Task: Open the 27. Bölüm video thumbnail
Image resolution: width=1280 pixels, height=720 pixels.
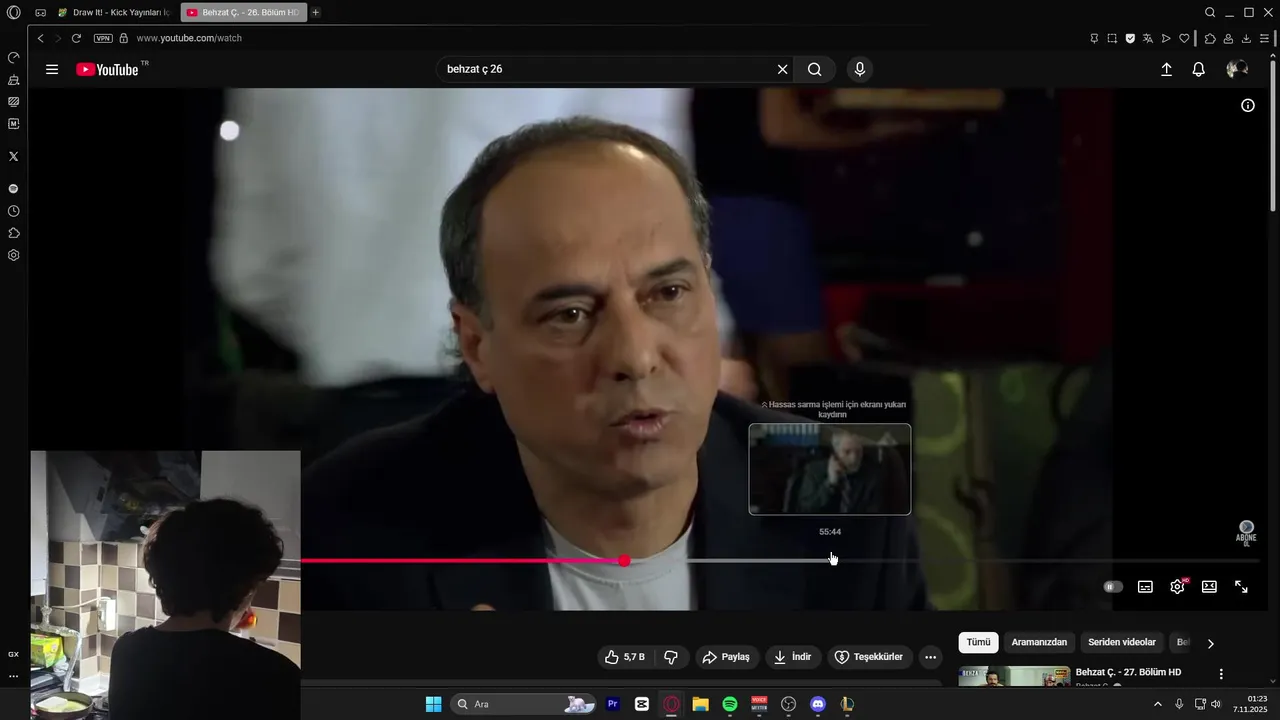Action: point(1014,676)
